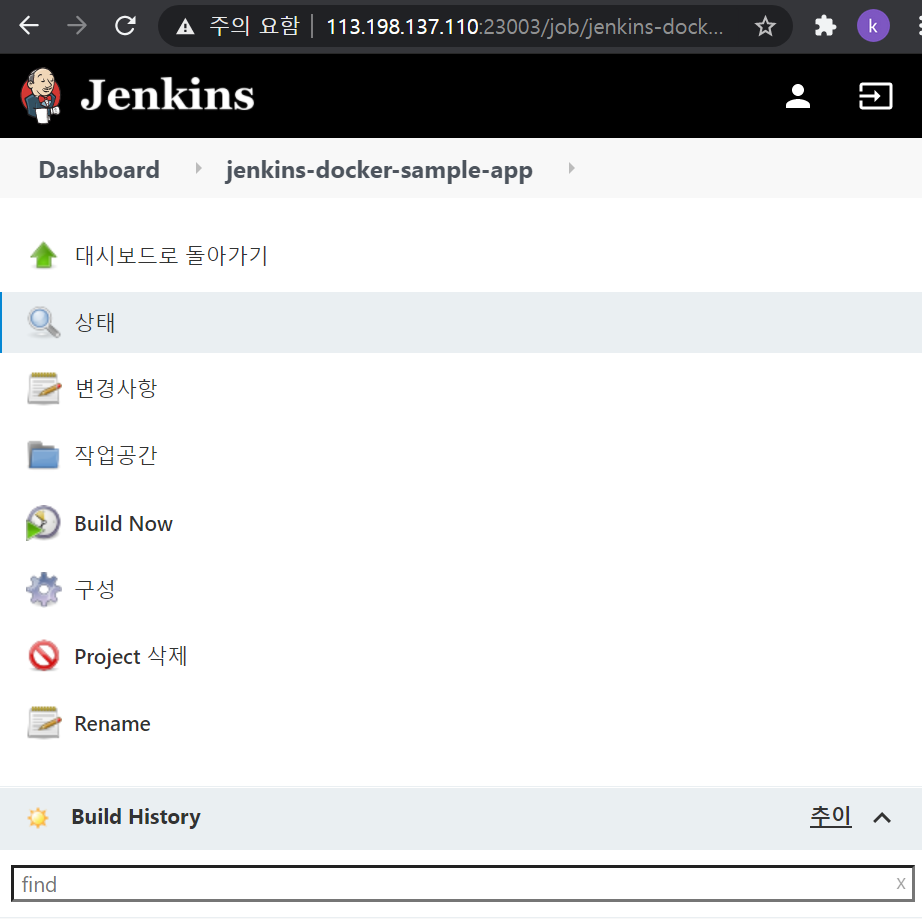Click the blue folder 작업공간 icon
This screenshot has width=922, height=919.
click(44, 455)
